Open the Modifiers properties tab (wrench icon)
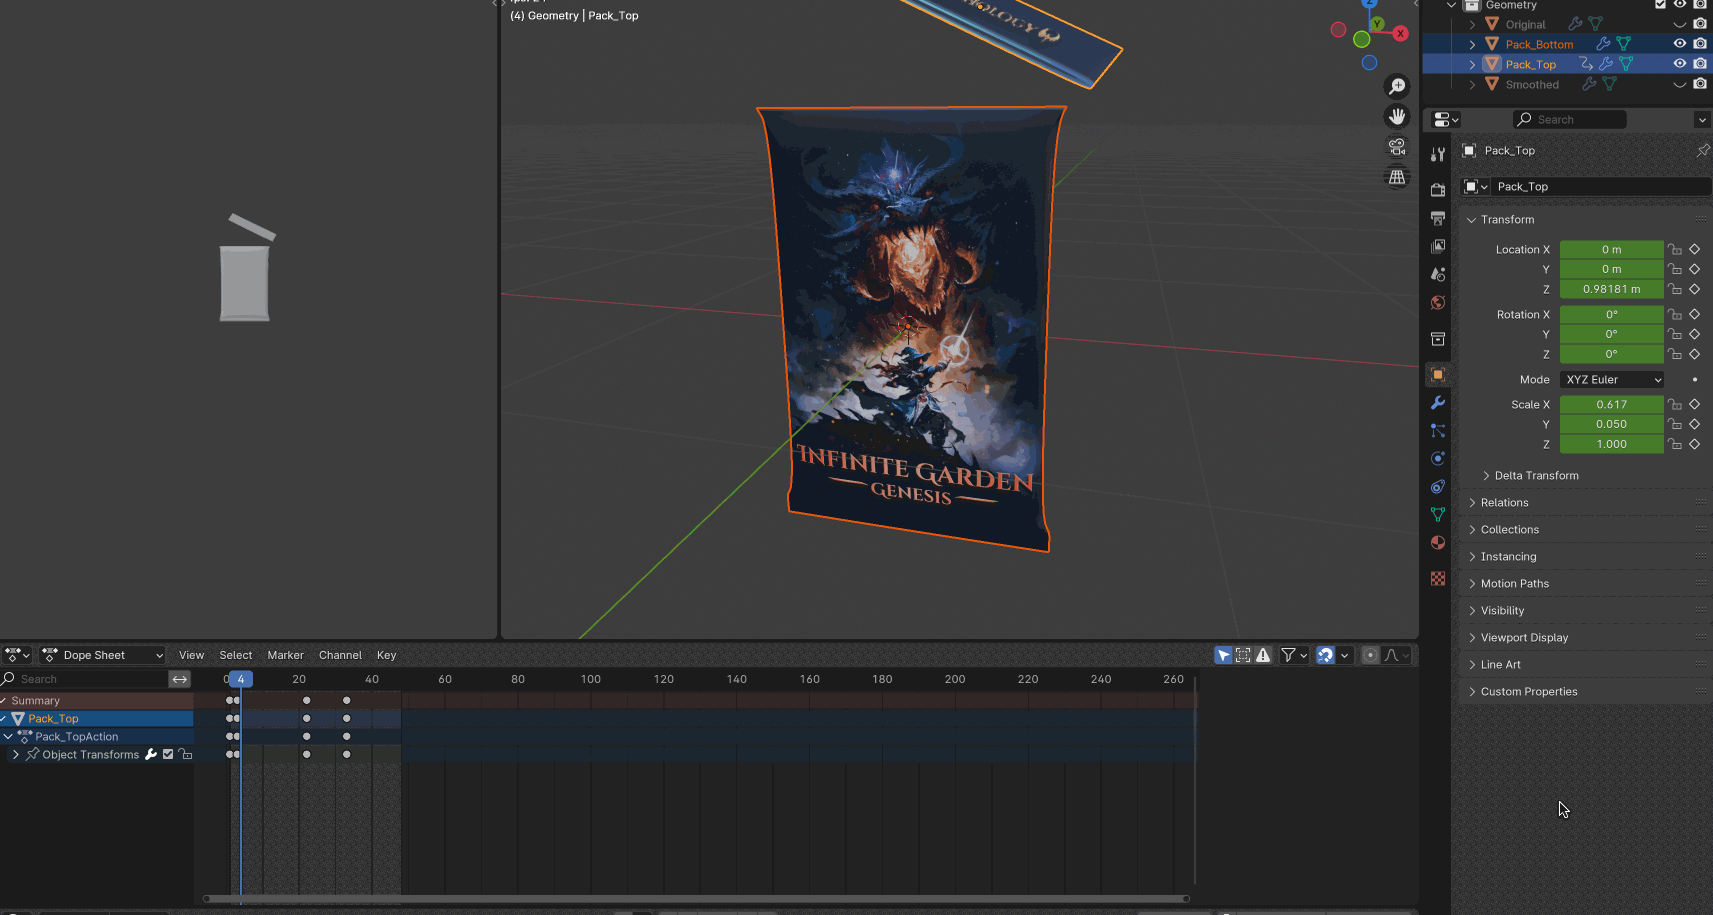 click(x=1438, y=403)
